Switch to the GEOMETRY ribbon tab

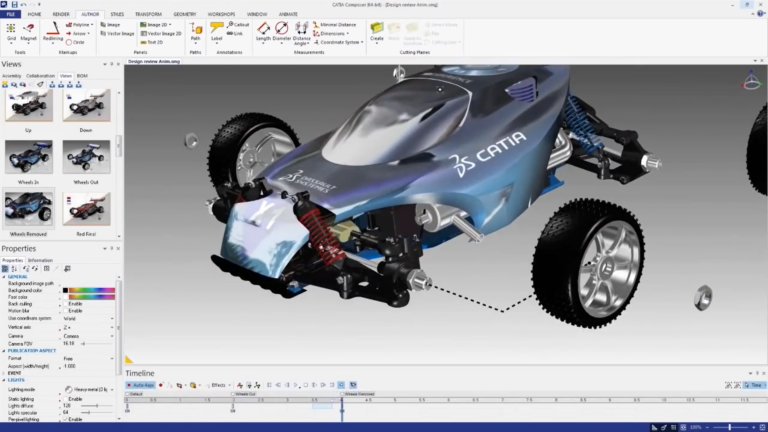185,14
